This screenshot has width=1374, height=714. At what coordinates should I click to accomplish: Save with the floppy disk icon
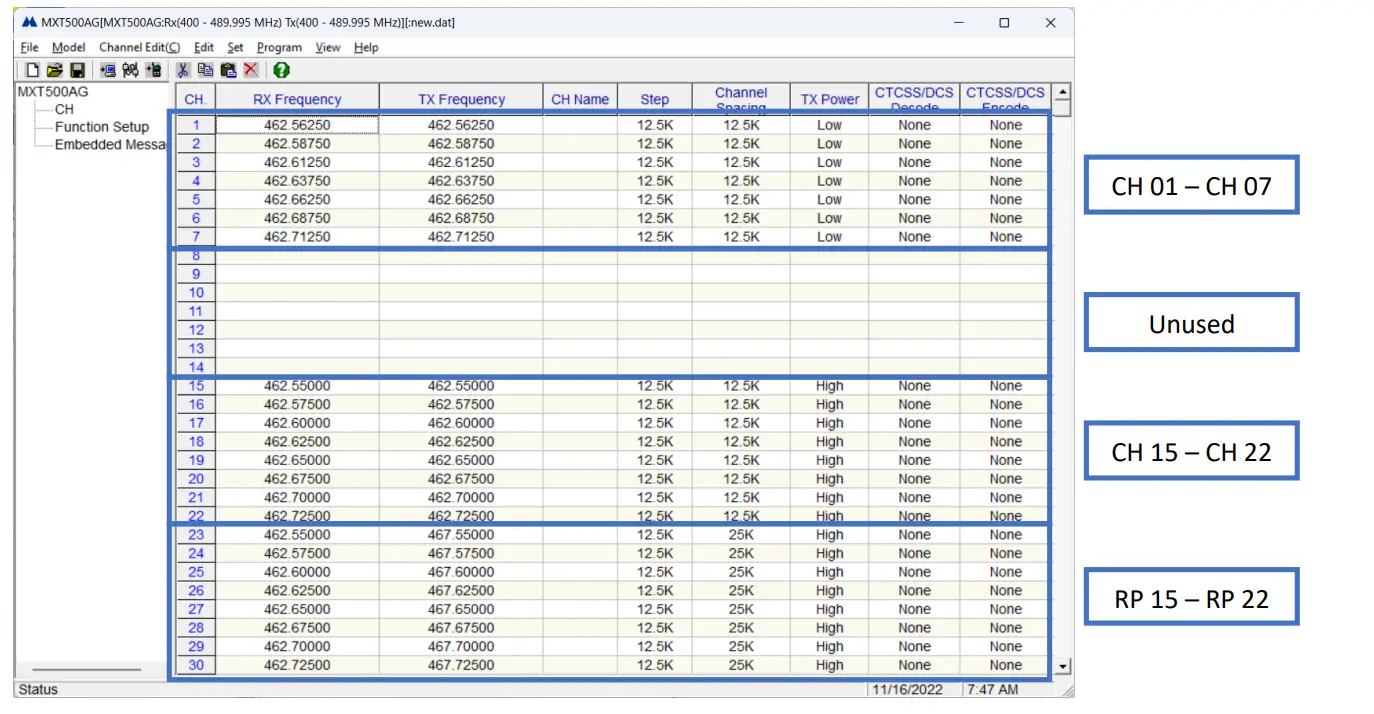(77, 70)
